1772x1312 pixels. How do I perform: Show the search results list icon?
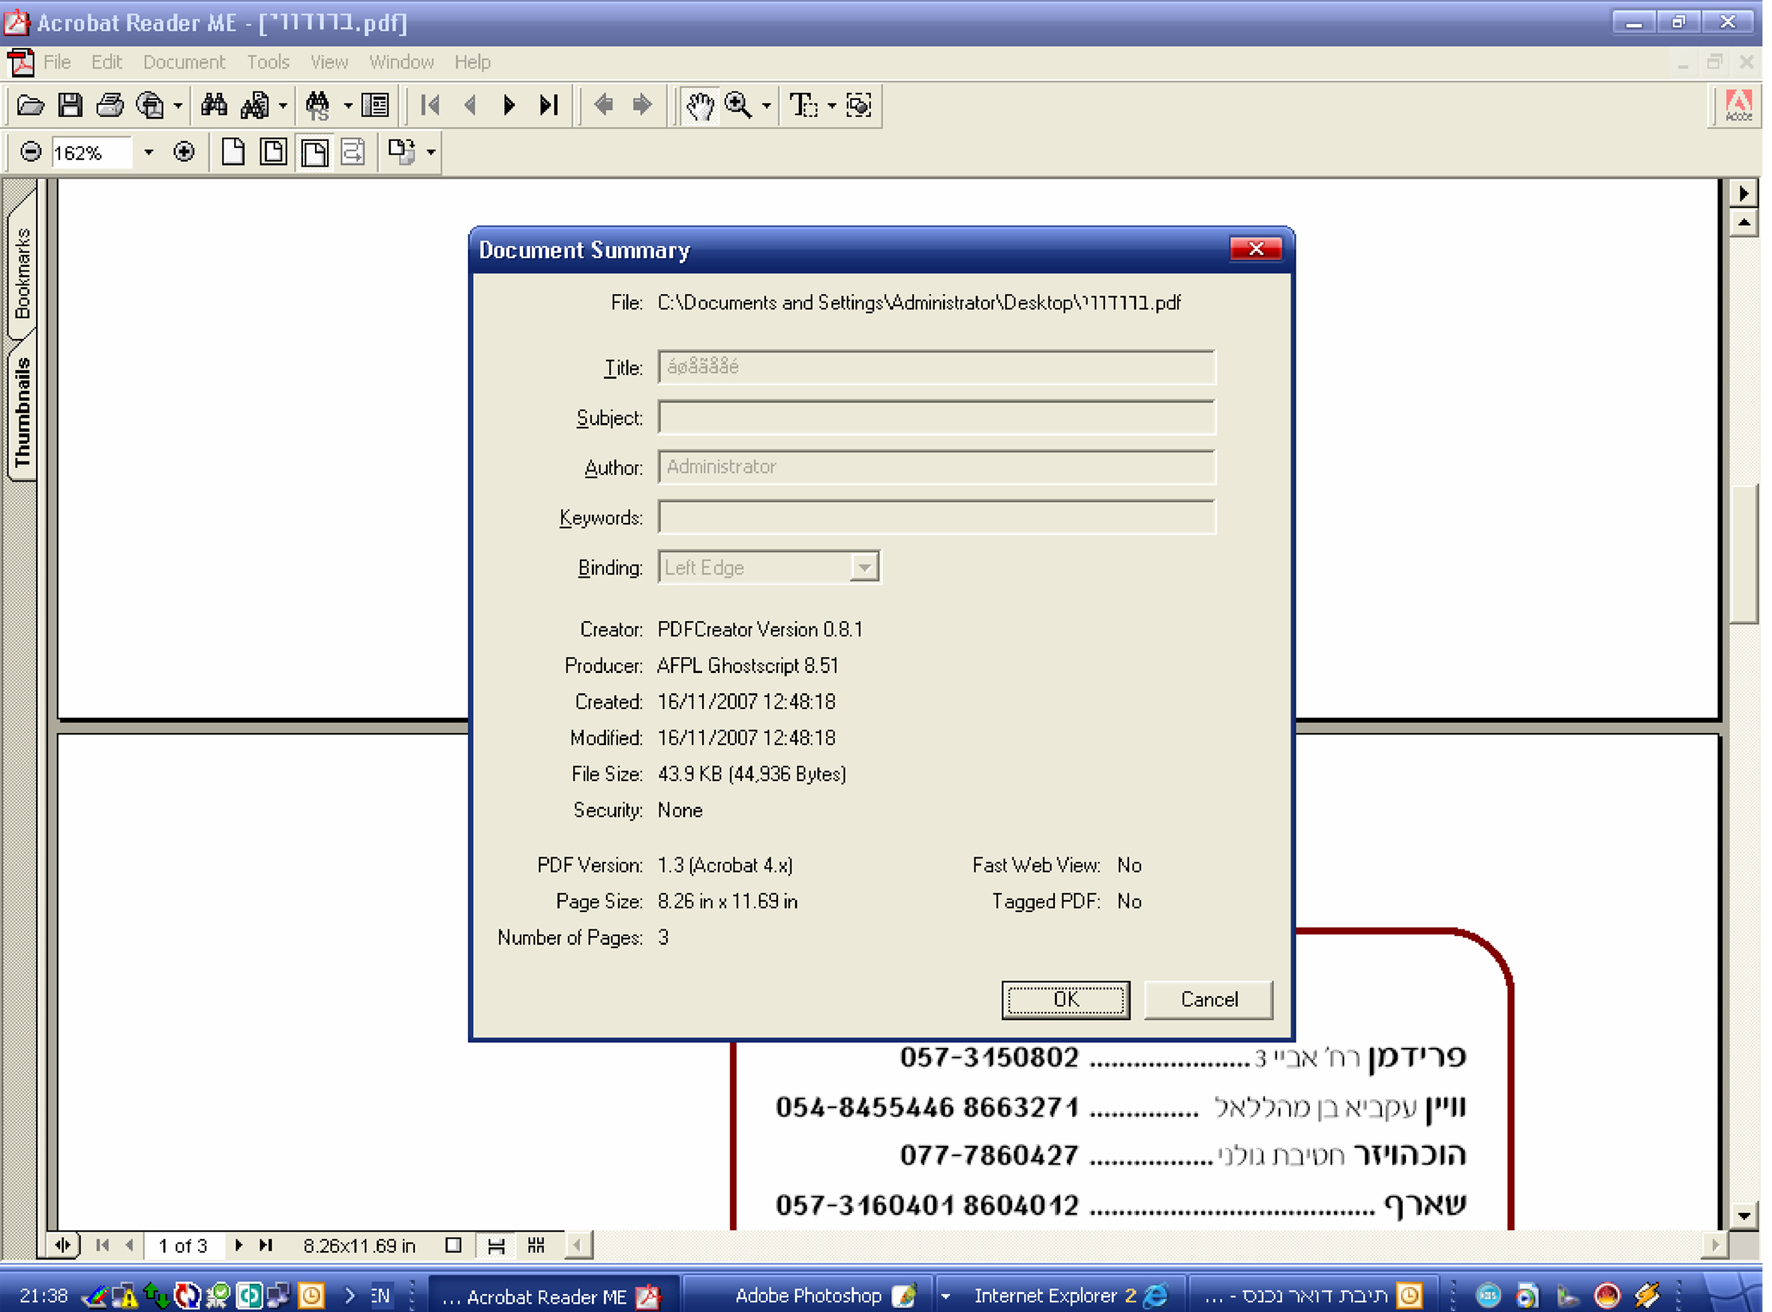[x=376, y=105]
